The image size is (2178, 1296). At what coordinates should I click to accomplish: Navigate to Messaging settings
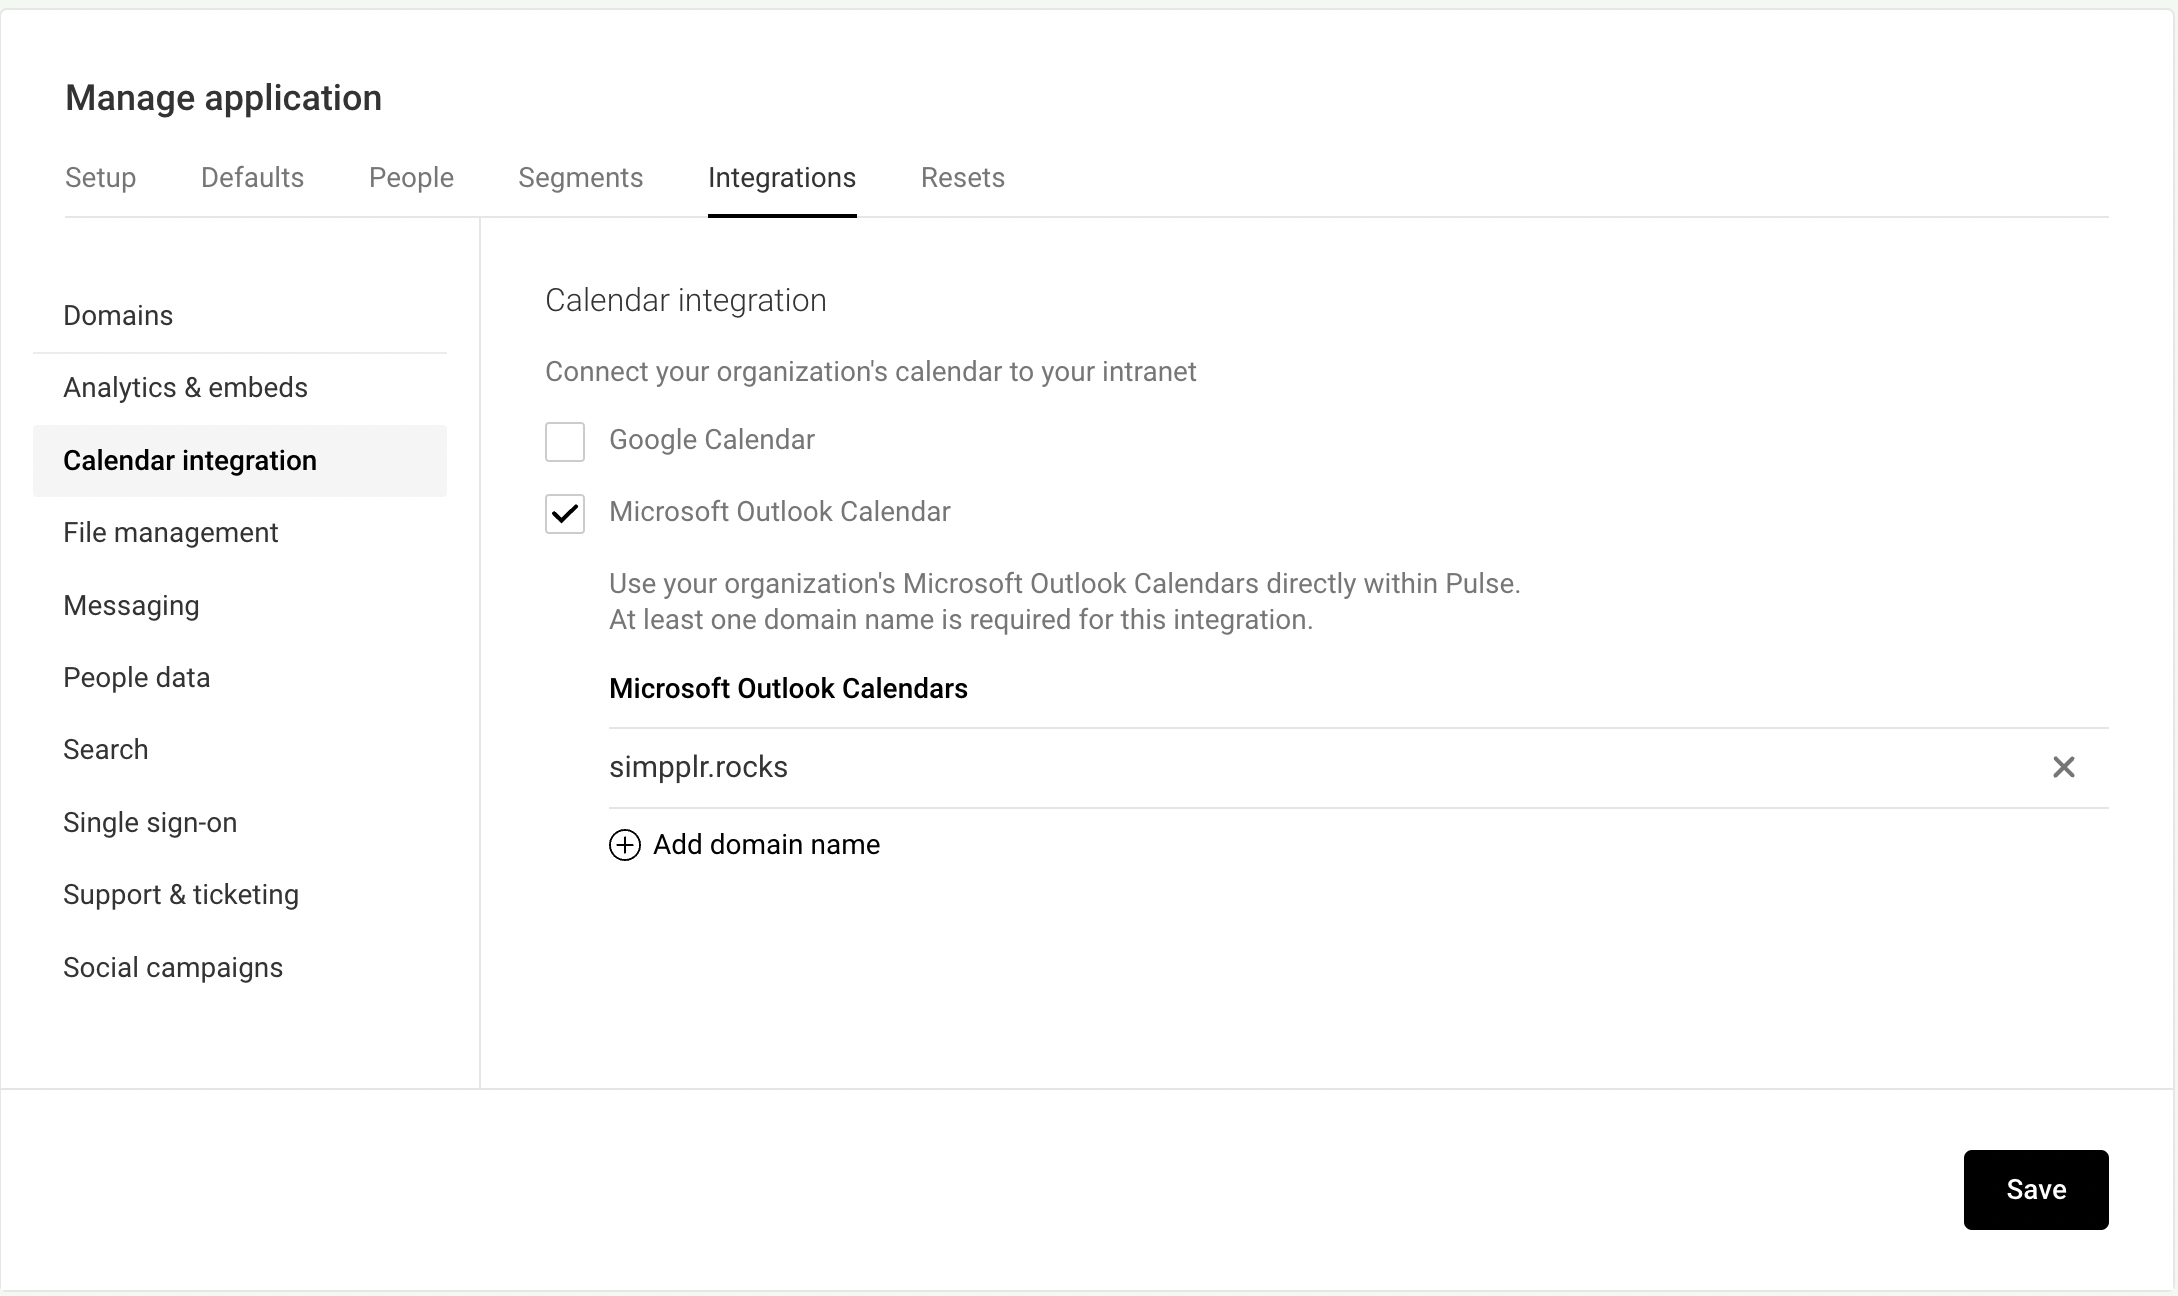click(240, 606)
